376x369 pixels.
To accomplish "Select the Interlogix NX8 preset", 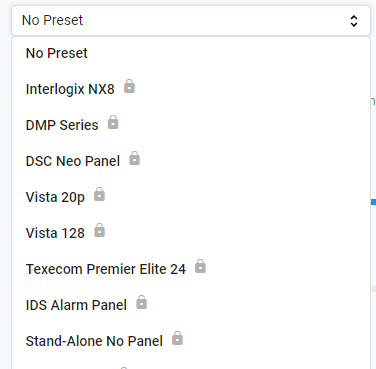I will click(x=191, y=89).
